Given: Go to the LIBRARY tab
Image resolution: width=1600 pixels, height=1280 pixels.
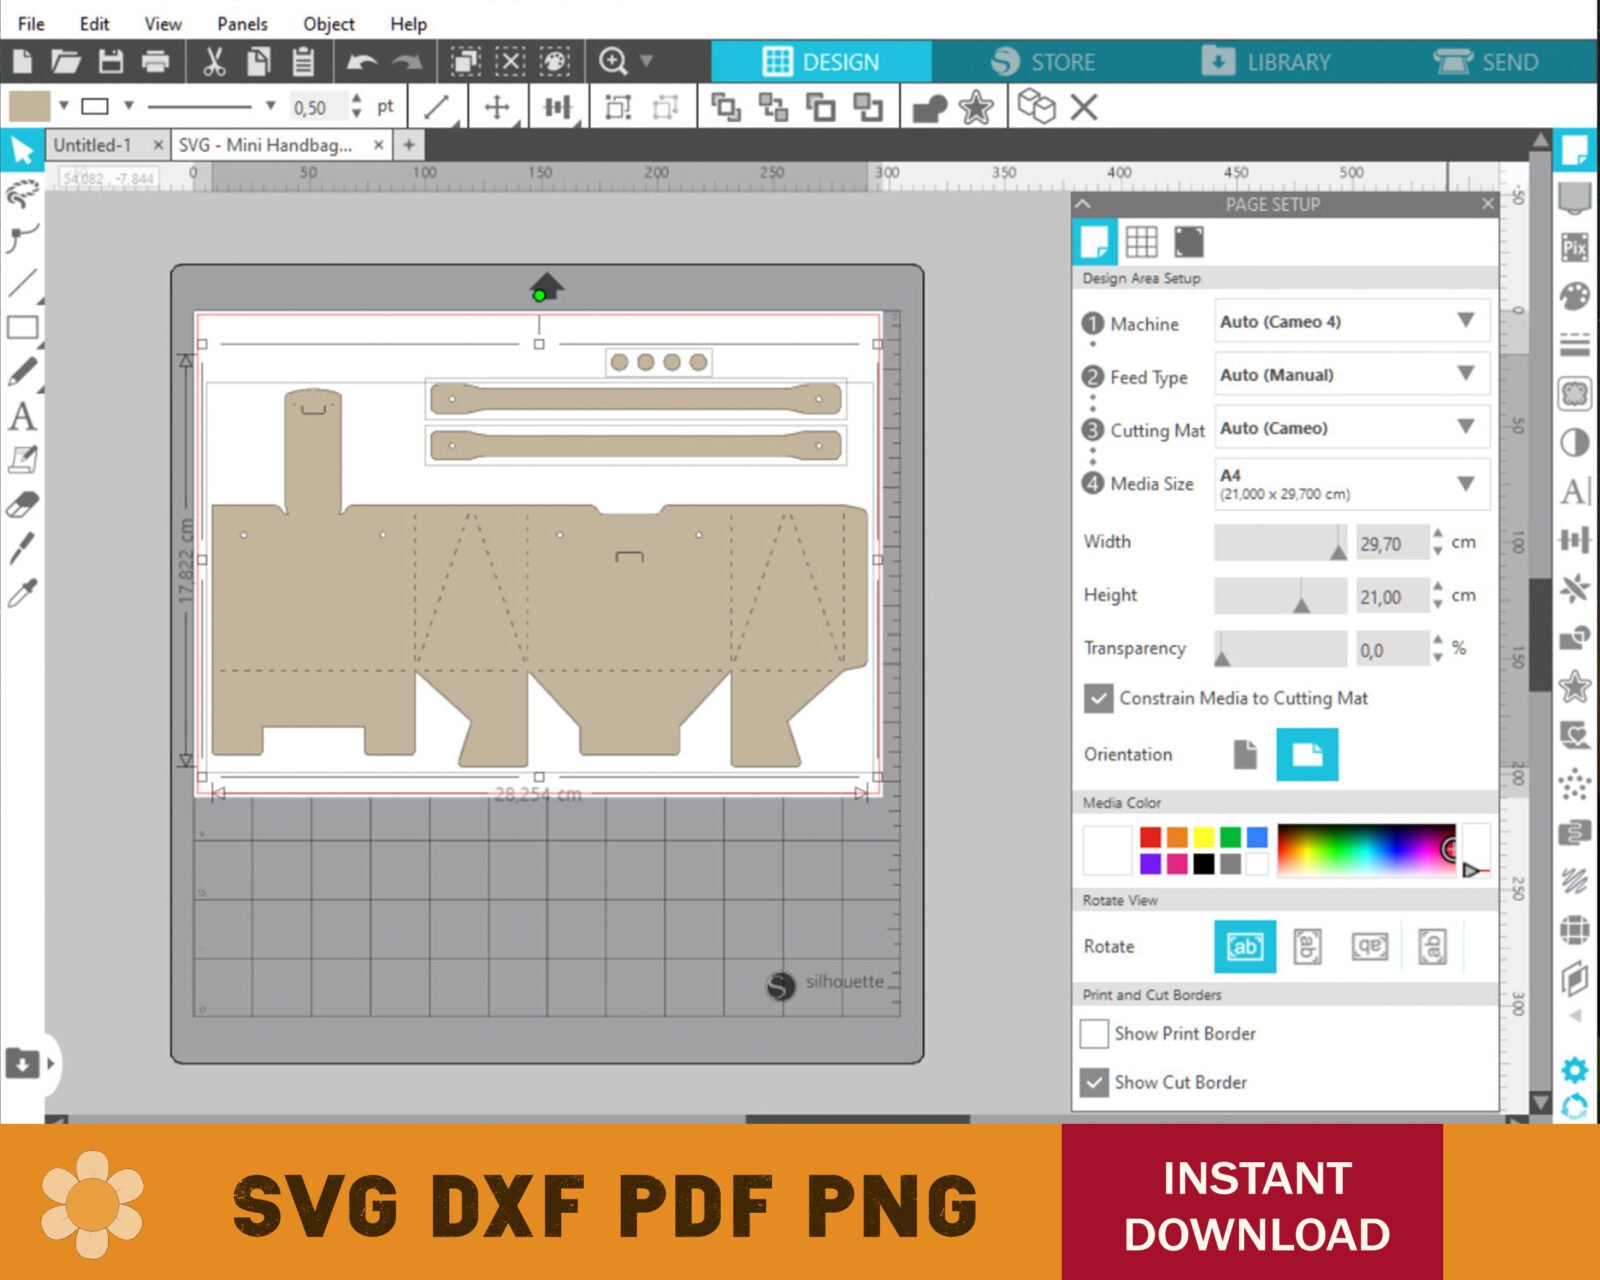Looking at the screenshot, I should tap(1266, 62).
